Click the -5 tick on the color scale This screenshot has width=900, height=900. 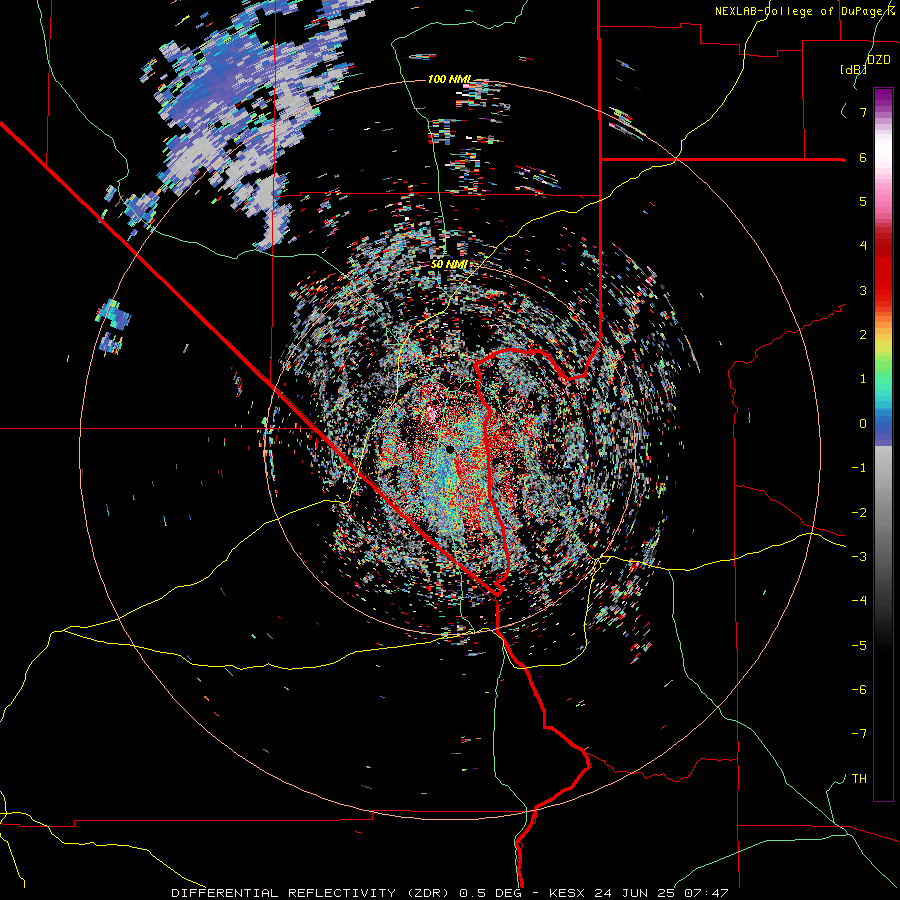pos(859,646)
